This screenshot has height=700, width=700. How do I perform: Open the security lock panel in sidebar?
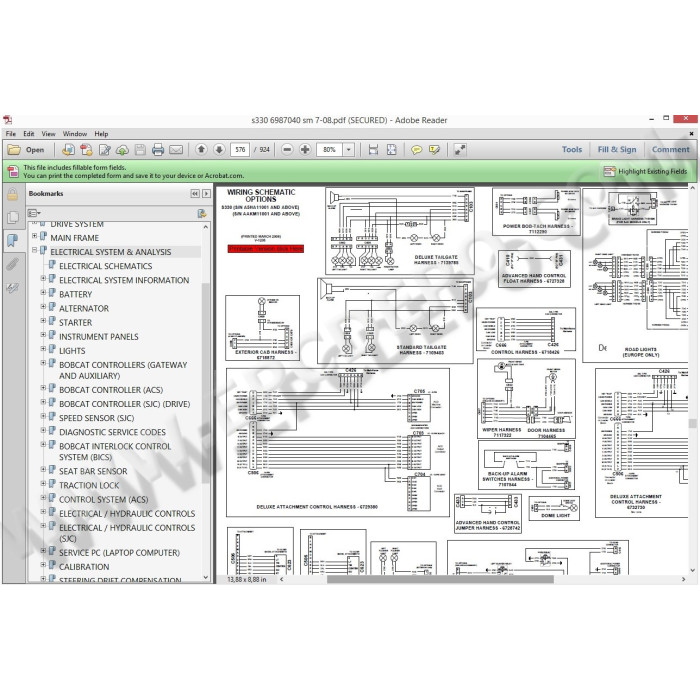point(12,195)
